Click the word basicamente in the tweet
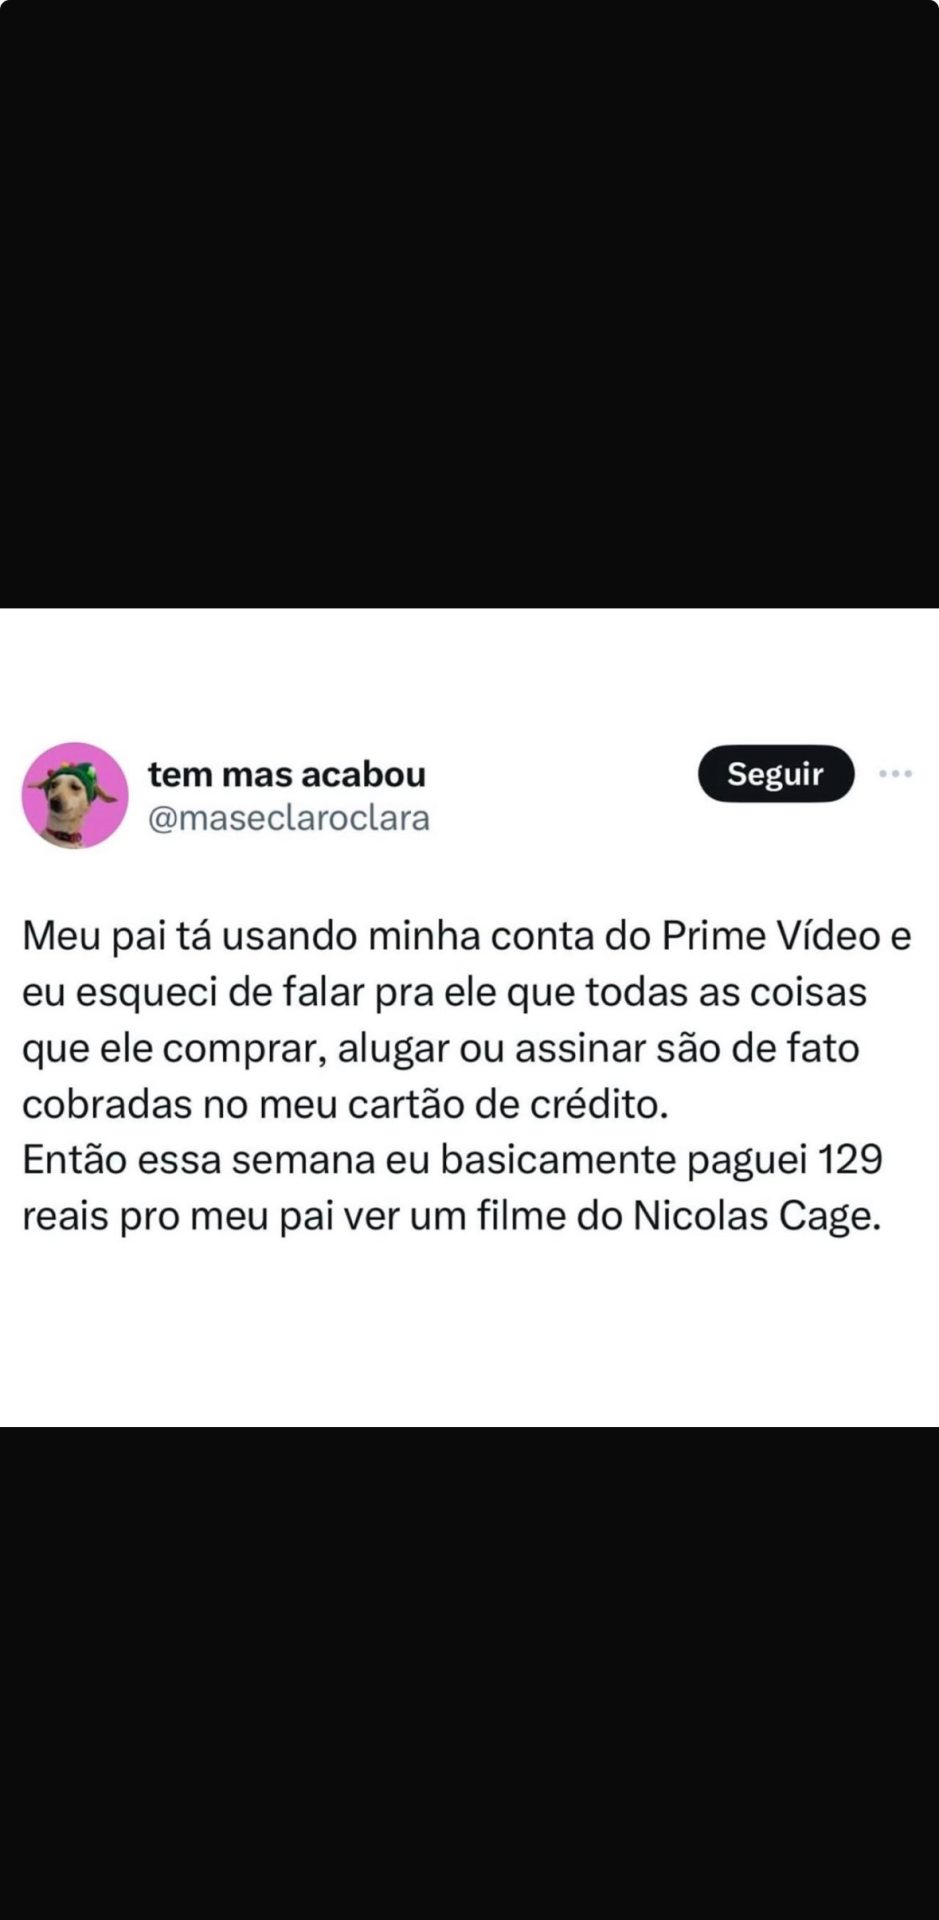939x1920 pixels. pos(559,1160)
